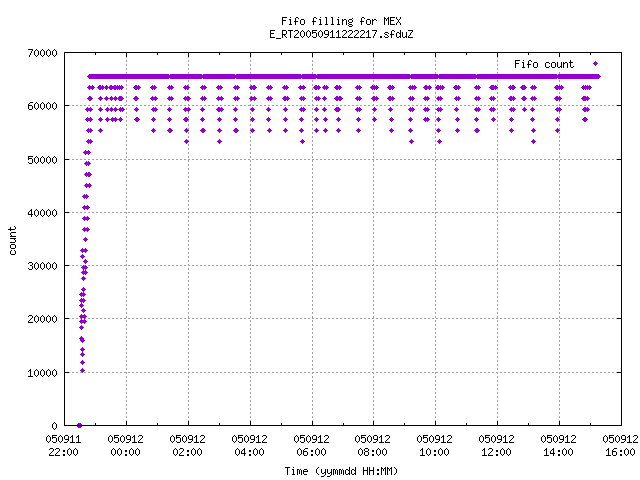
Task: Click the y-axis tick value 40000
Action: pos(42,213)
